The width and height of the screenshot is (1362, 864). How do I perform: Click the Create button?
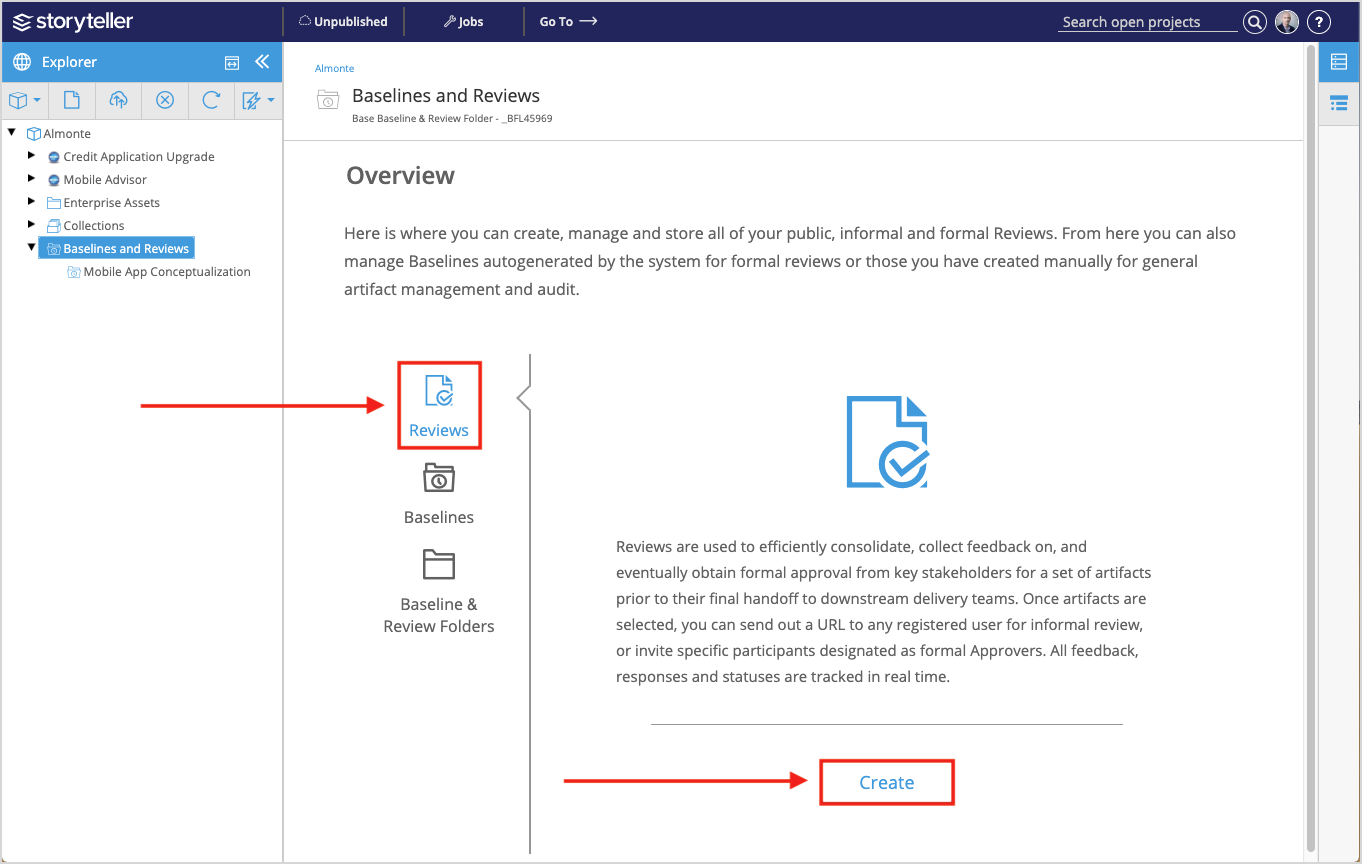tap(887, 782)
